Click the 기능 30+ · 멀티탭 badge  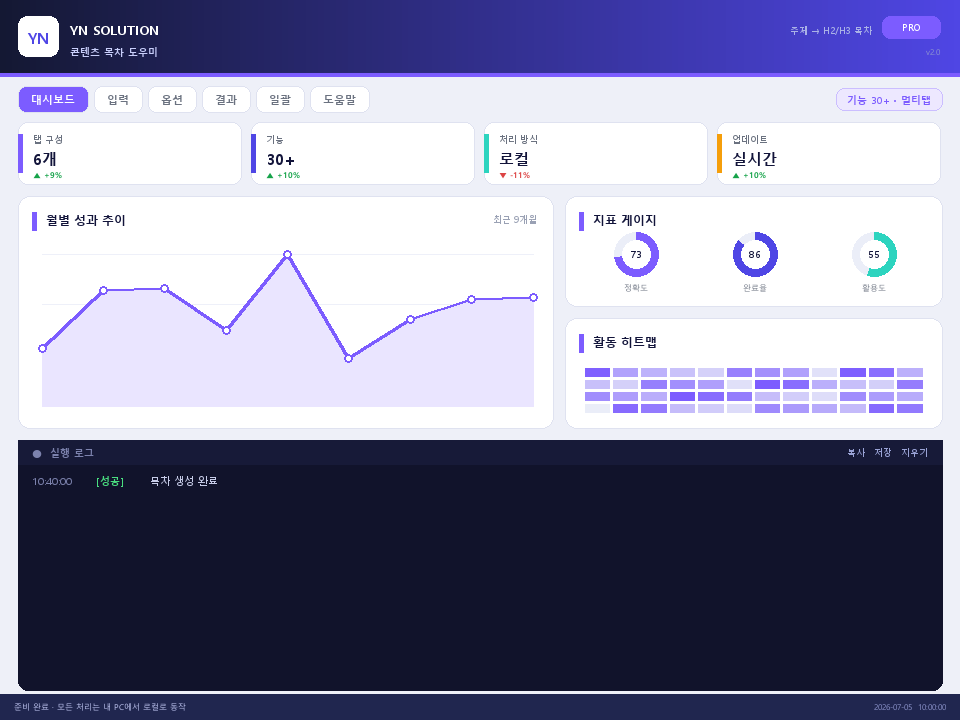click(889, 100)
